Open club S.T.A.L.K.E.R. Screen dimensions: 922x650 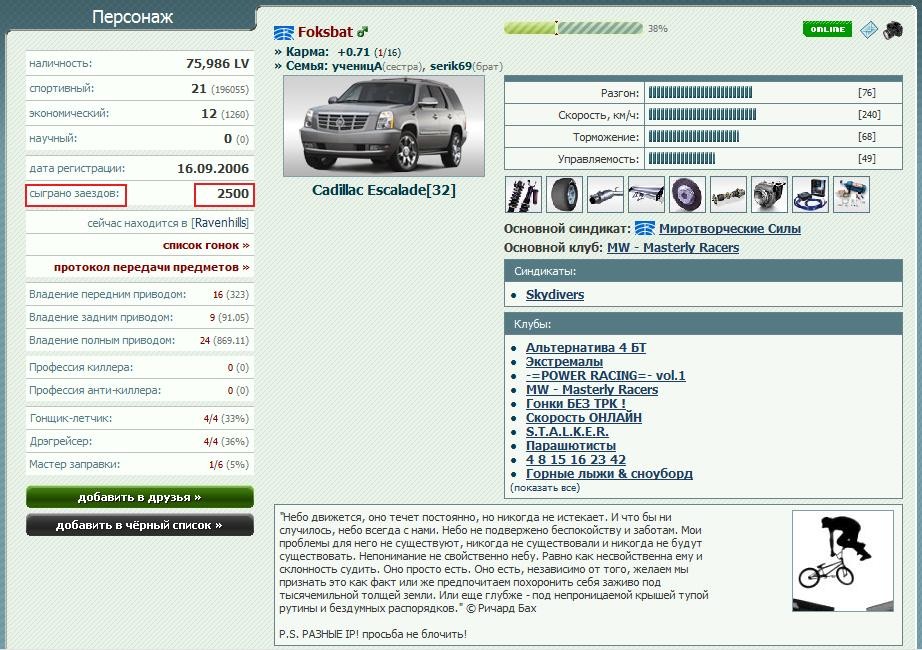567,432
